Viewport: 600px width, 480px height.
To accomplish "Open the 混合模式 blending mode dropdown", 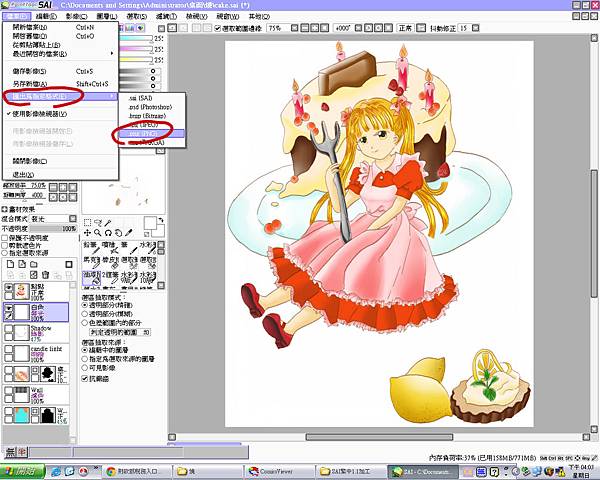I will pyautogui.click(x=73, y=219).
